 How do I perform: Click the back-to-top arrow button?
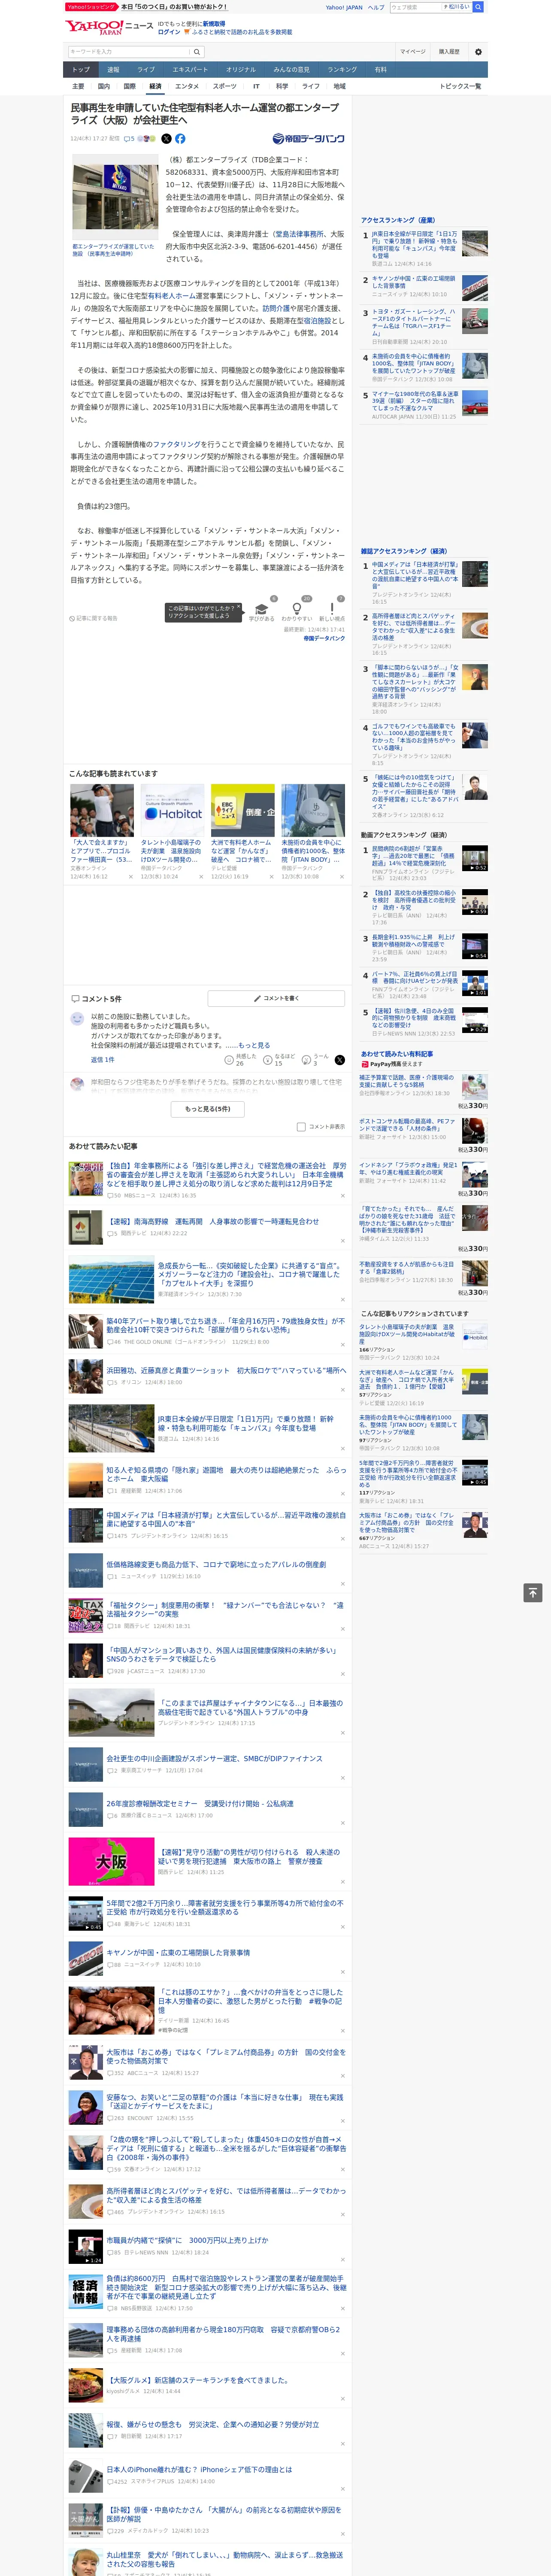pyautogui.click(x=533, y=1593)
